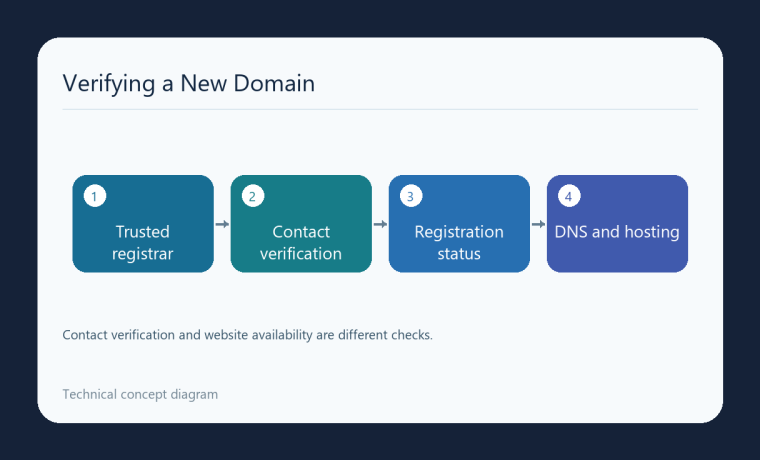The image size is (760, 460).
Task: Select the DNS and hosting step card
Action: coord(618,224)
